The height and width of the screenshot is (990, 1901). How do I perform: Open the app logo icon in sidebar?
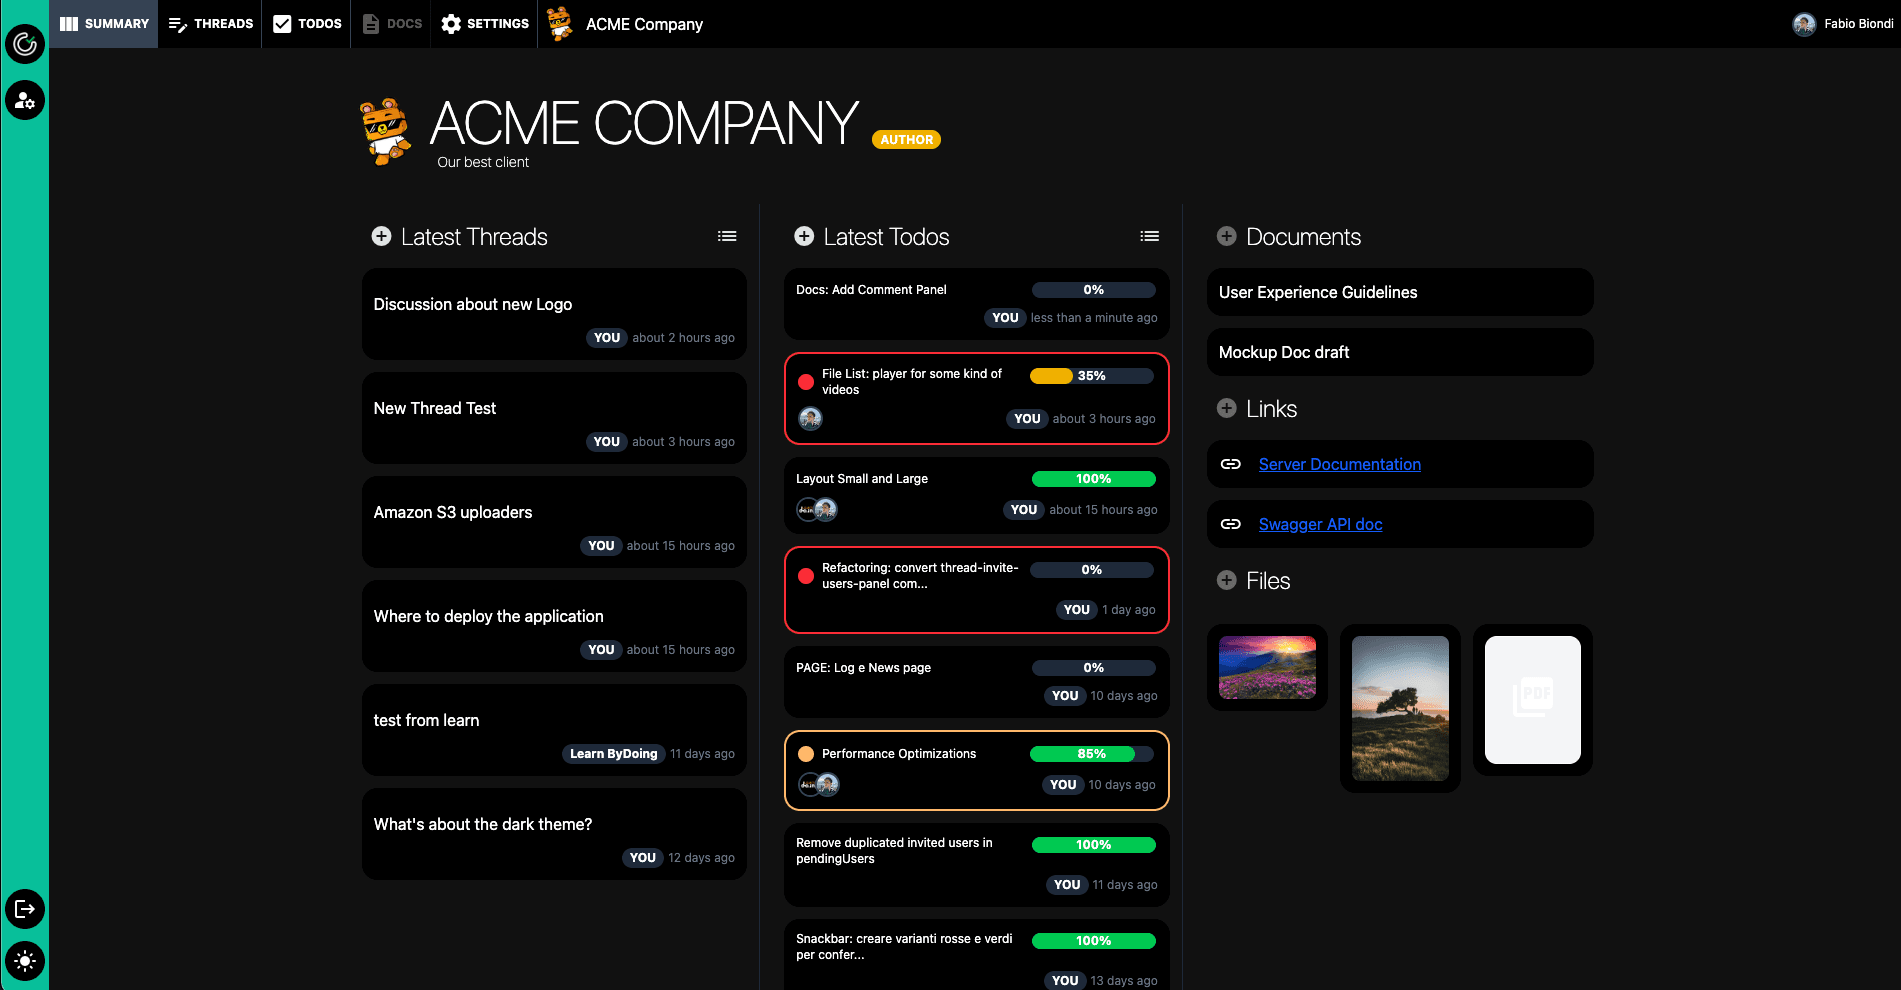tap(25, 44)
